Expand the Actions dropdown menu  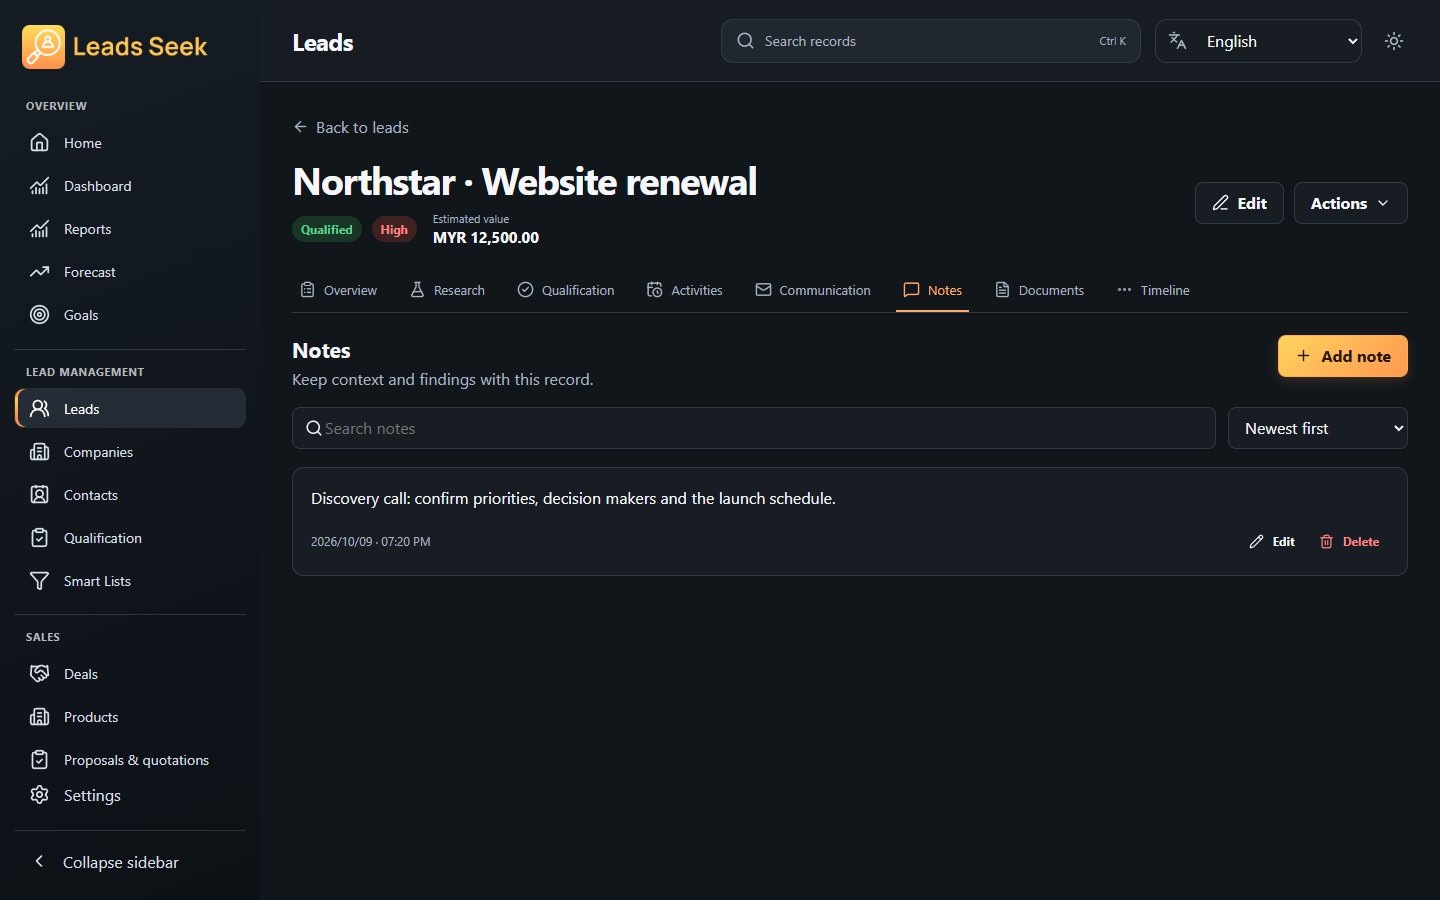tap(1350, 203)
